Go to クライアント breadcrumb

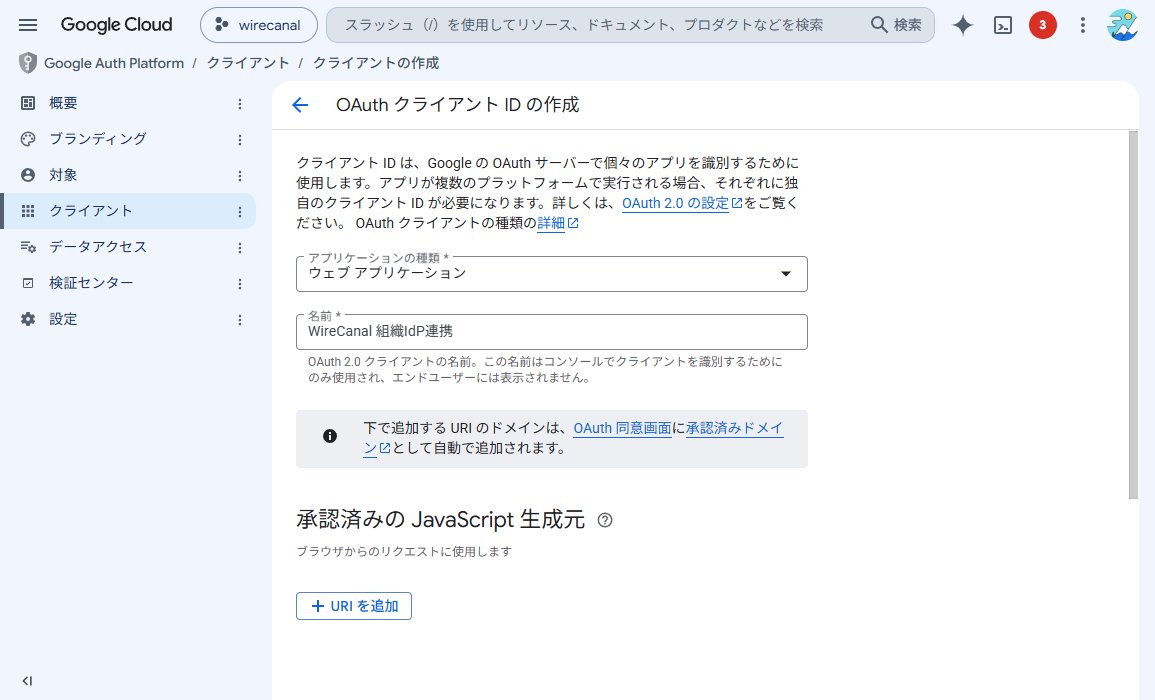(x=248, y=63)
